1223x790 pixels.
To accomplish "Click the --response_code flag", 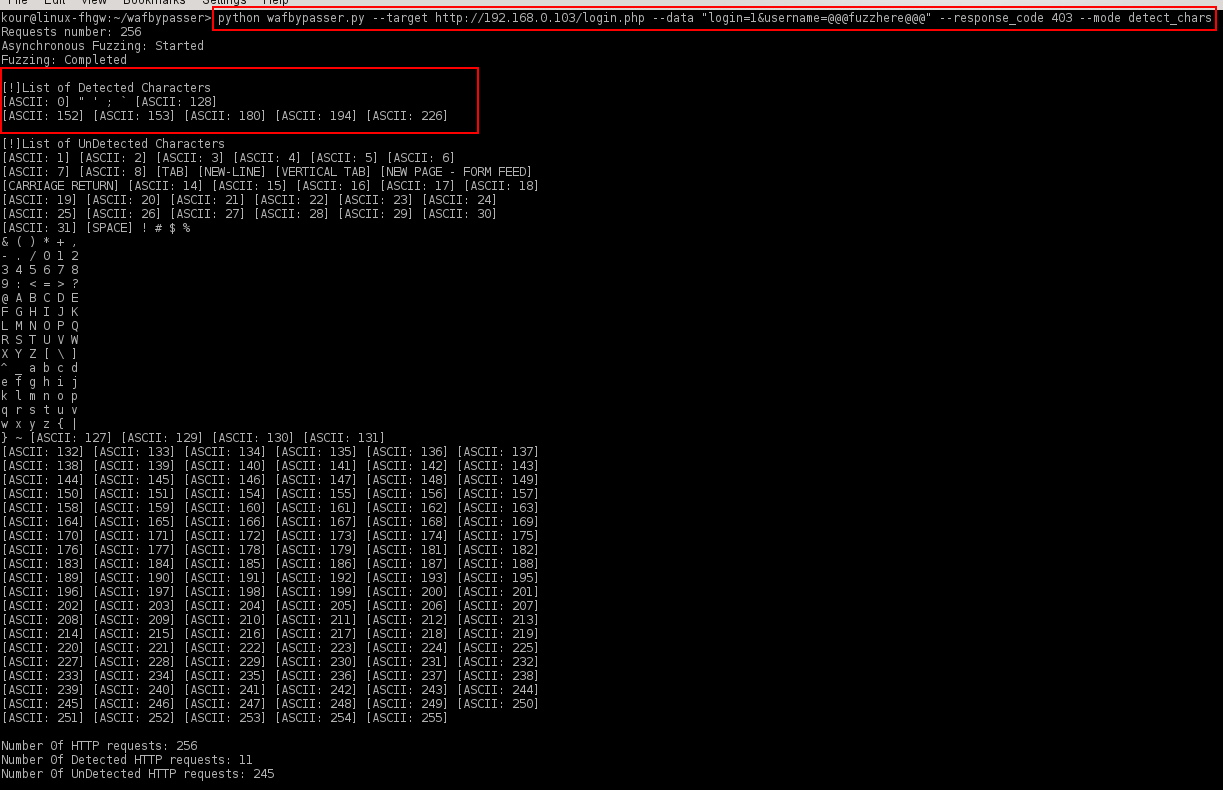I will 992,18.
